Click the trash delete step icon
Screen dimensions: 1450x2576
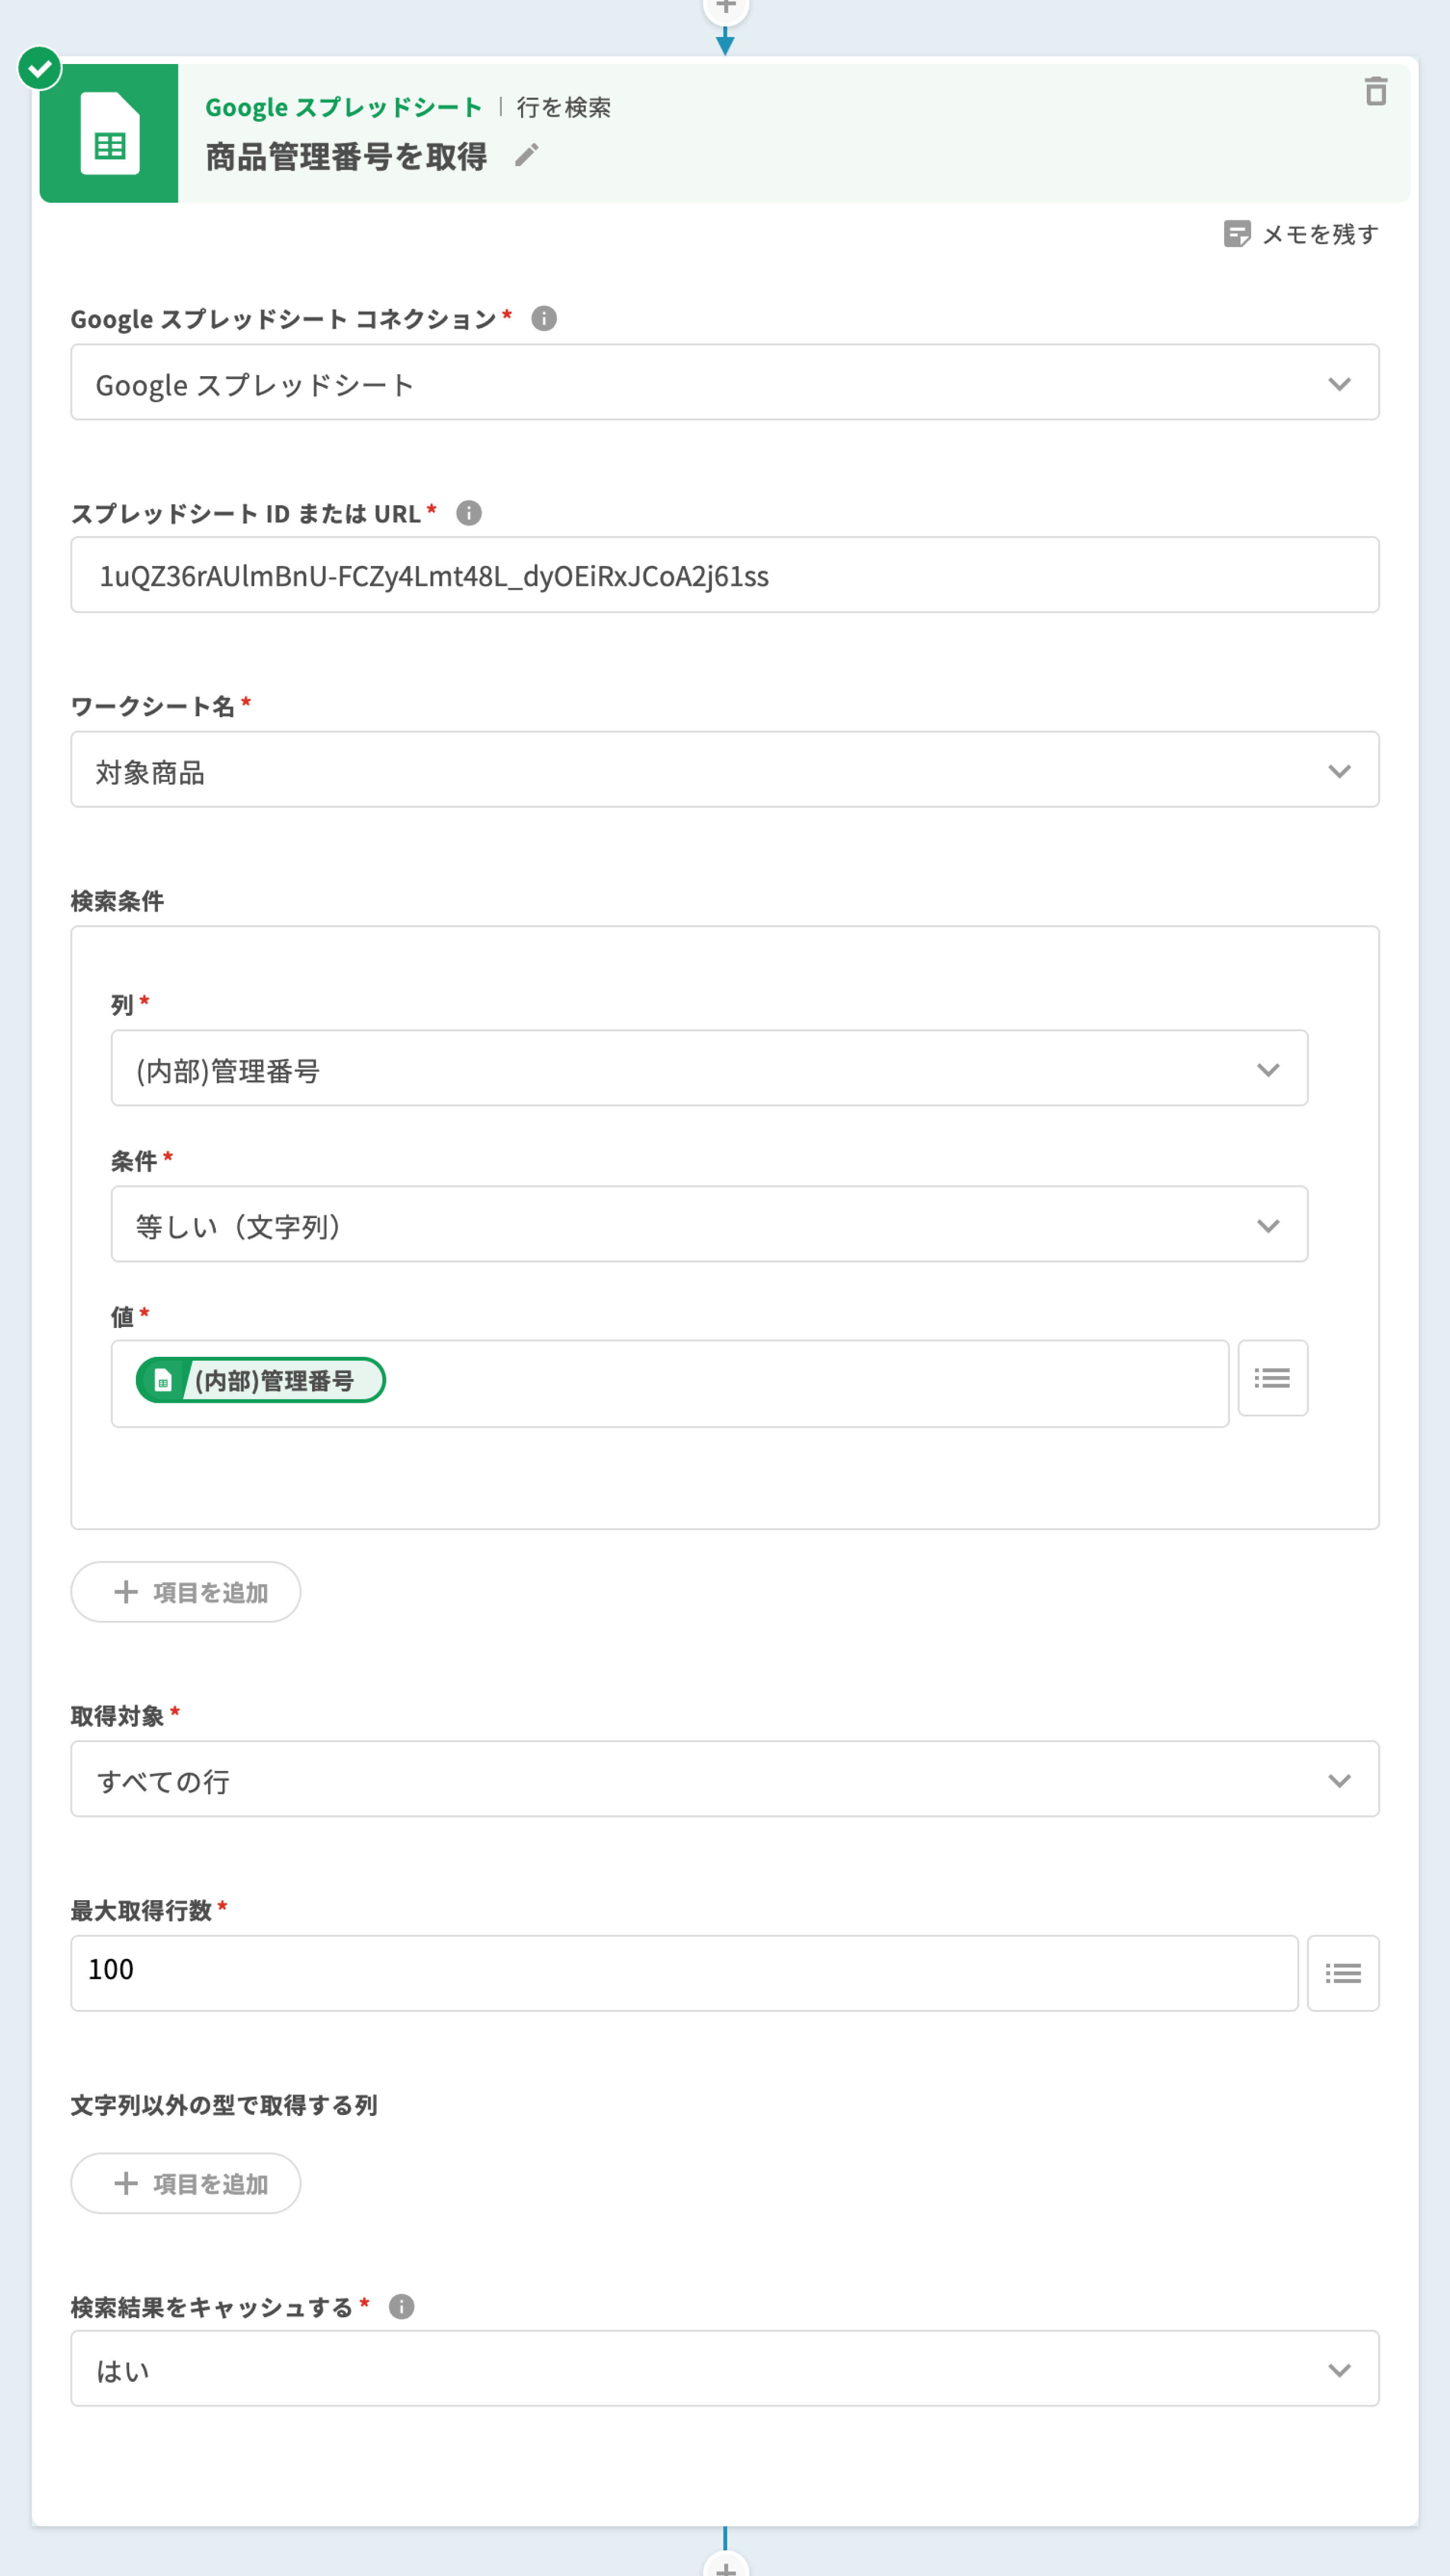(x=1375, y=91)
